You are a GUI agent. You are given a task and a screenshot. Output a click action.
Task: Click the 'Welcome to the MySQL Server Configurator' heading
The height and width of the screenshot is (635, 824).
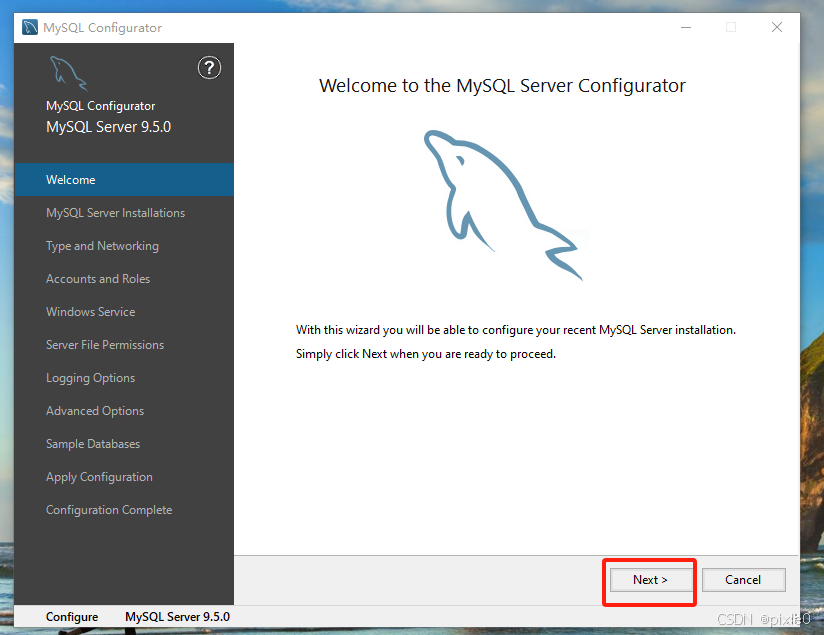tap(502, 86)
